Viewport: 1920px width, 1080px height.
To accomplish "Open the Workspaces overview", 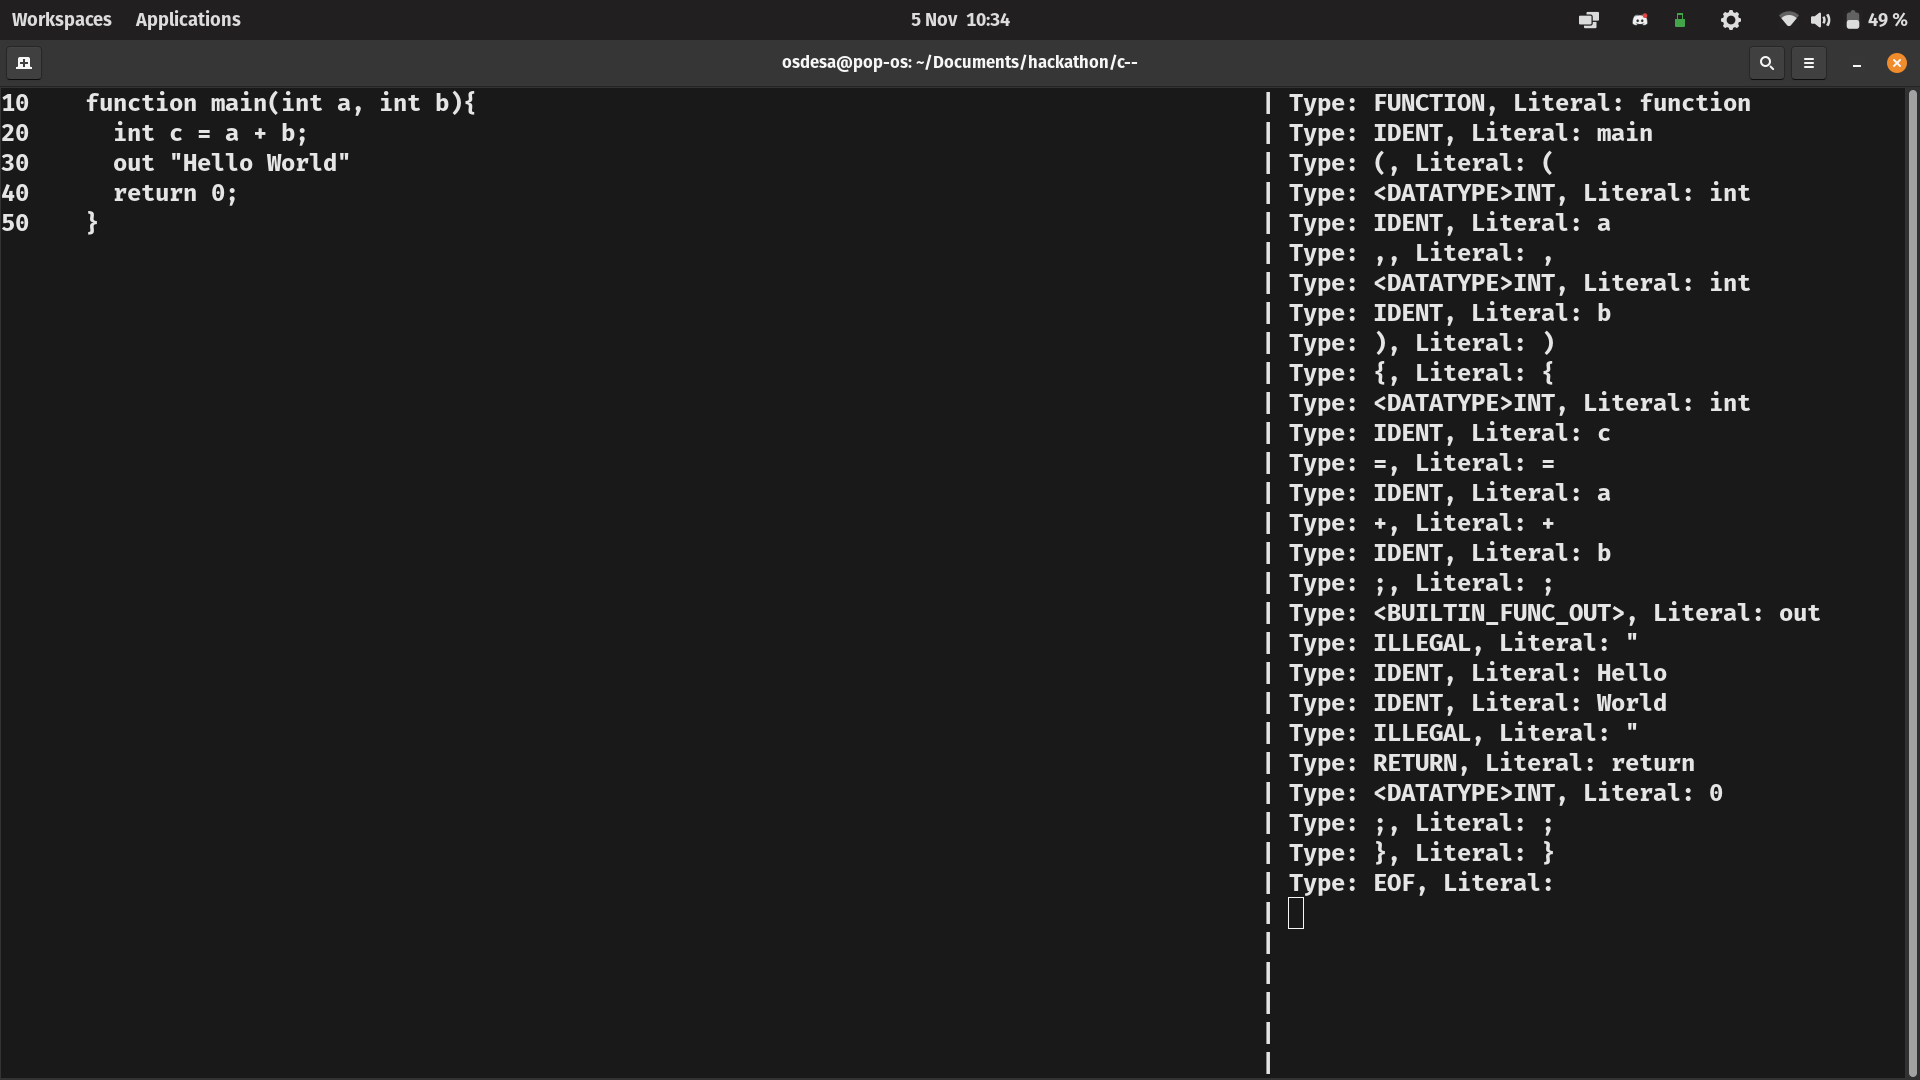I will tap(61, 20).
